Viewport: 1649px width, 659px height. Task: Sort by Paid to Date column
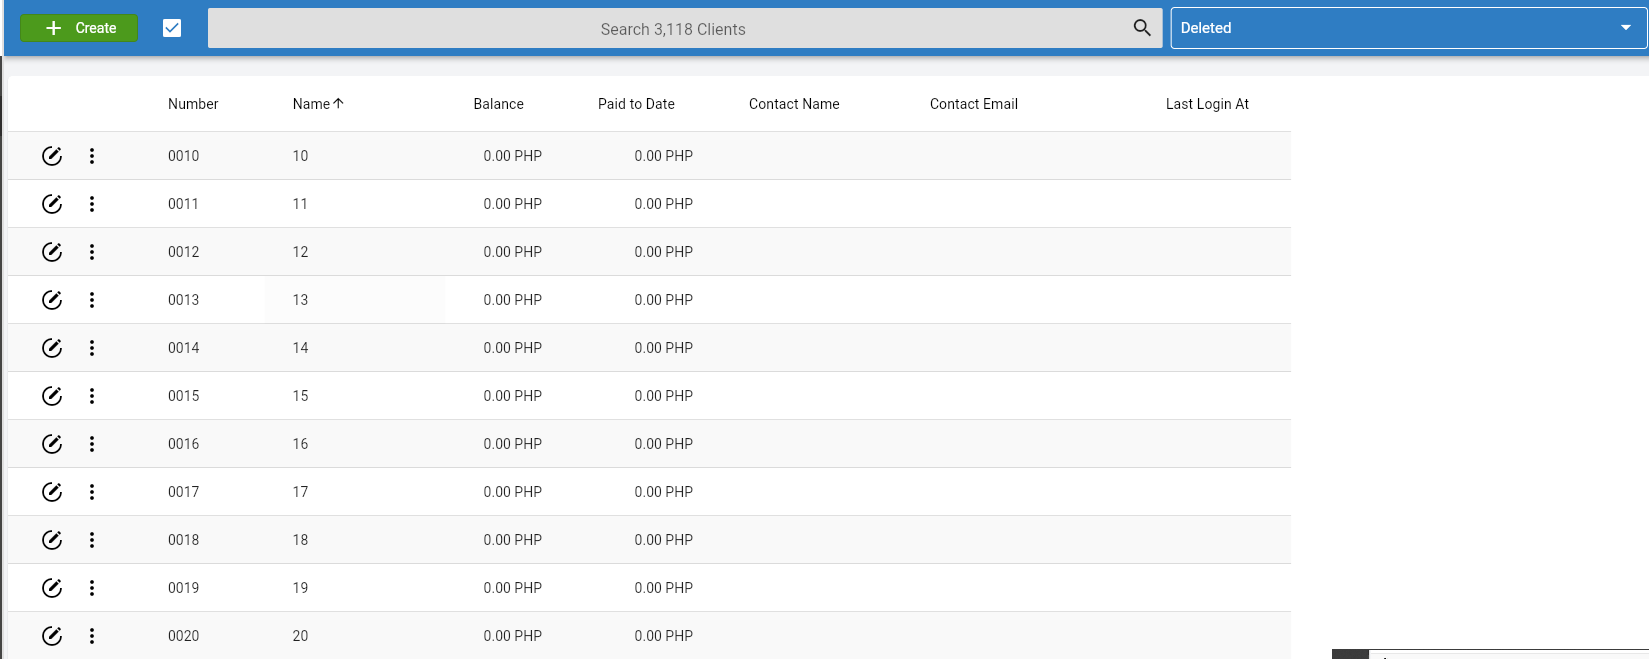coord(636,104)
